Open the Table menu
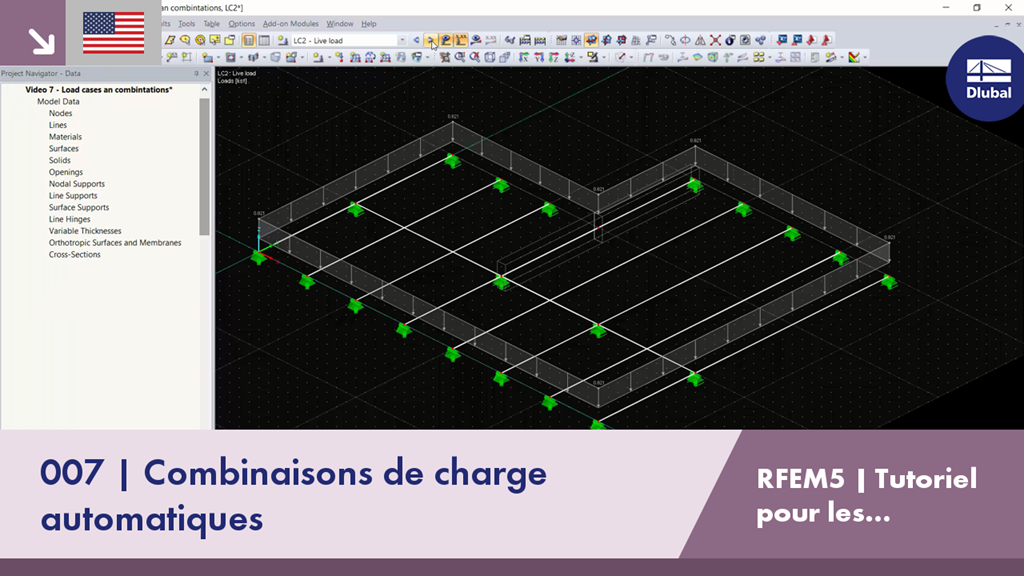Screen dimensions: 1024x576 coord(212,24)
